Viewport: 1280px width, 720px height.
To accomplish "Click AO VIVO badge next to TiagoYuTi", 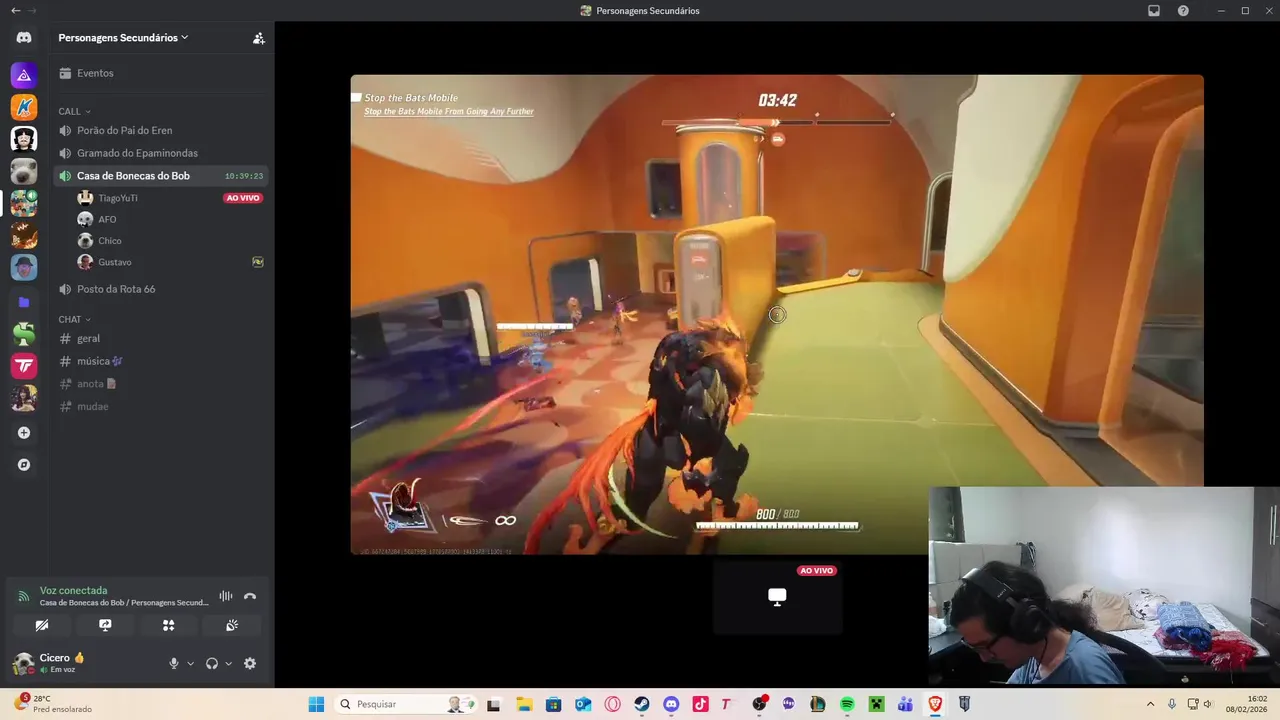I will click(243, 198).
